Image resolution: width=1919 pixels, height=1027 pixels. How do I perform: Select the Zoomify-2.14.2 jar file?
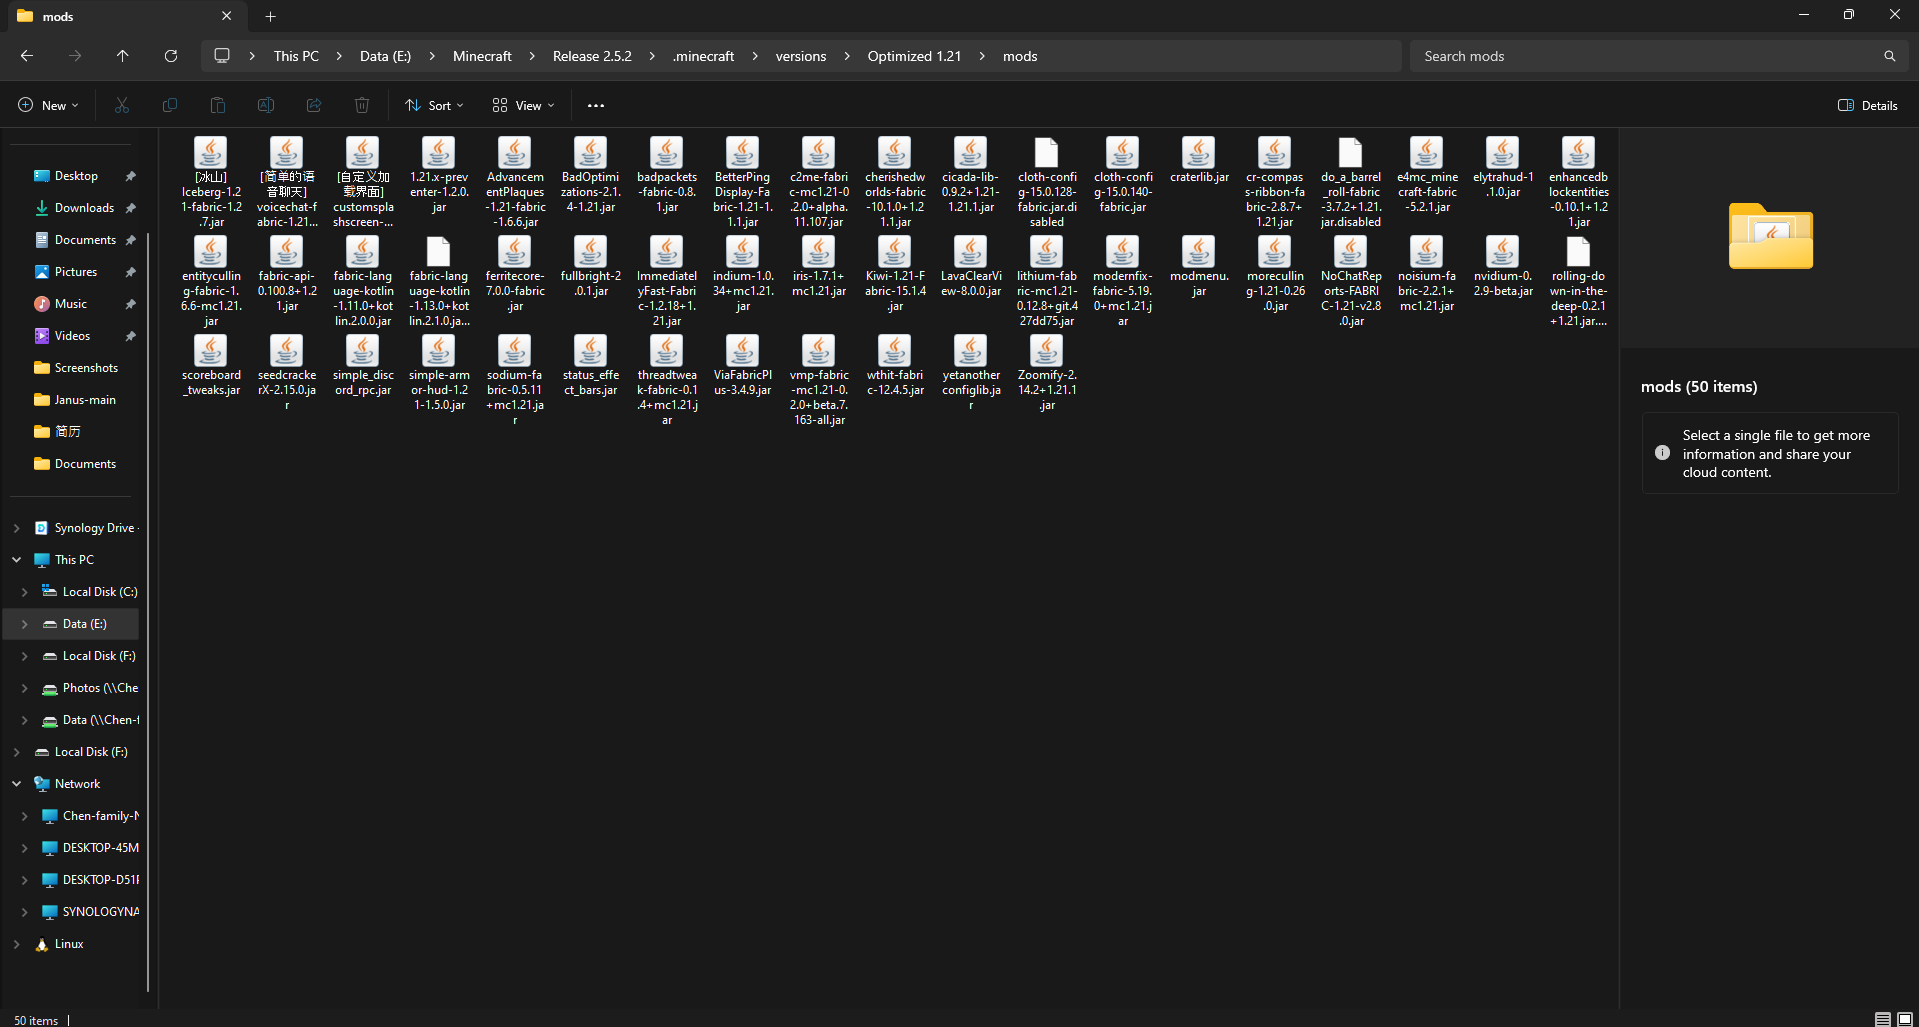coord(1047,374)
